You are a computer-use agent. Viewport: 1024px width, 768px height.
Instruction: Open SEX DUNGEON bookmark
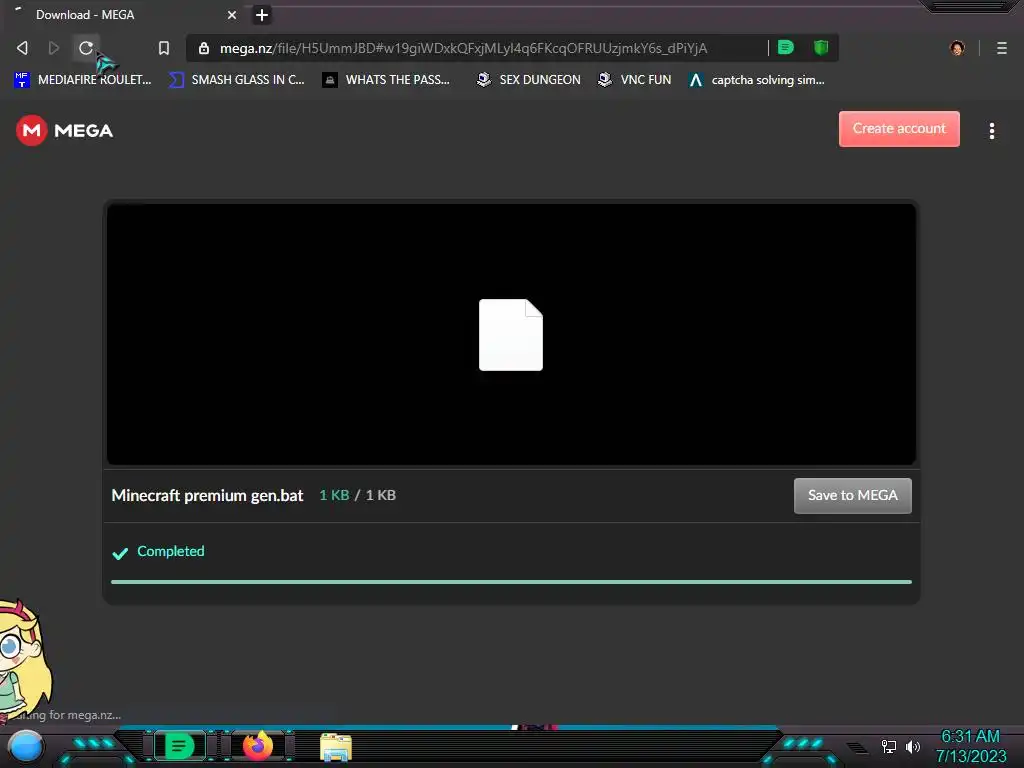(528, 80)
